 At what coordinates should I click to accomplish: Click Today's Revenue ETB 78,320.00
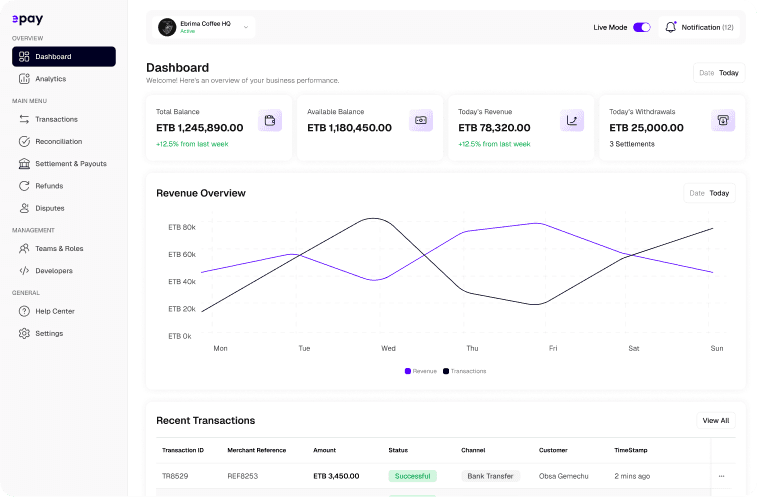coord(494,128)
